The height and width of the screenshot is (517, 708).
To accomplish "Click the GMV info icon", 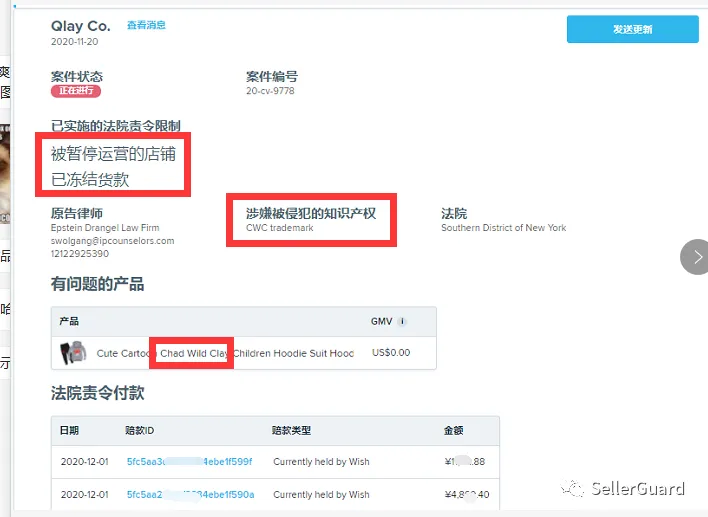I will click(x=402, y=321).
